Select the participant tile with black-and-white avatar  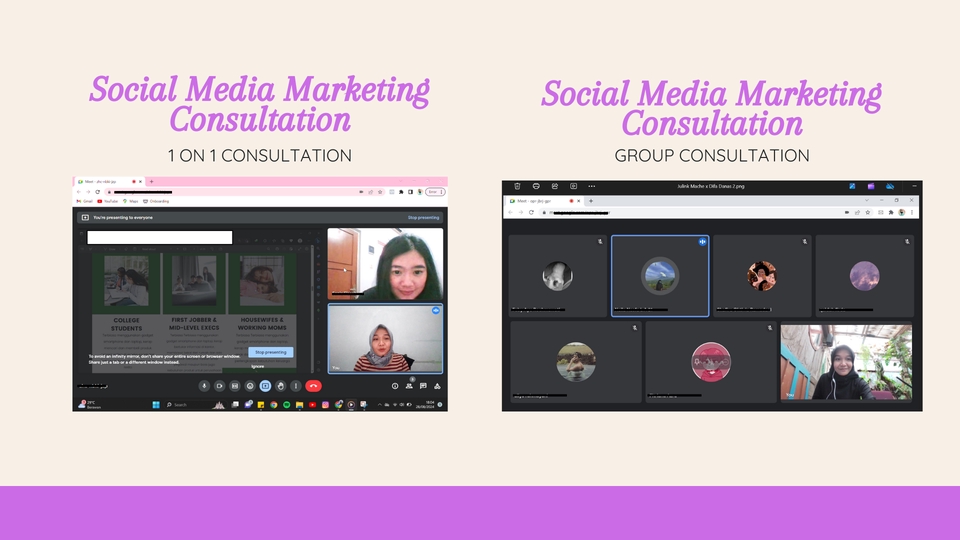tap(558, 276)
